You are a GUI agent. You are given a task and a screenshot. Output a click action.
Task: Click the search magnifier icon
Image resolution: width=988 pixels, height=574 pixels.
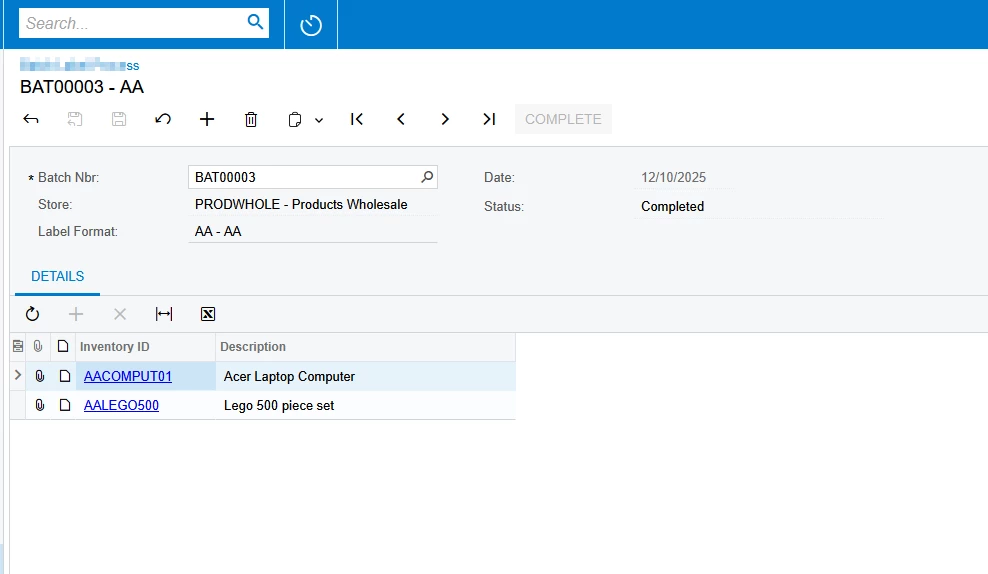pos(255,22)
